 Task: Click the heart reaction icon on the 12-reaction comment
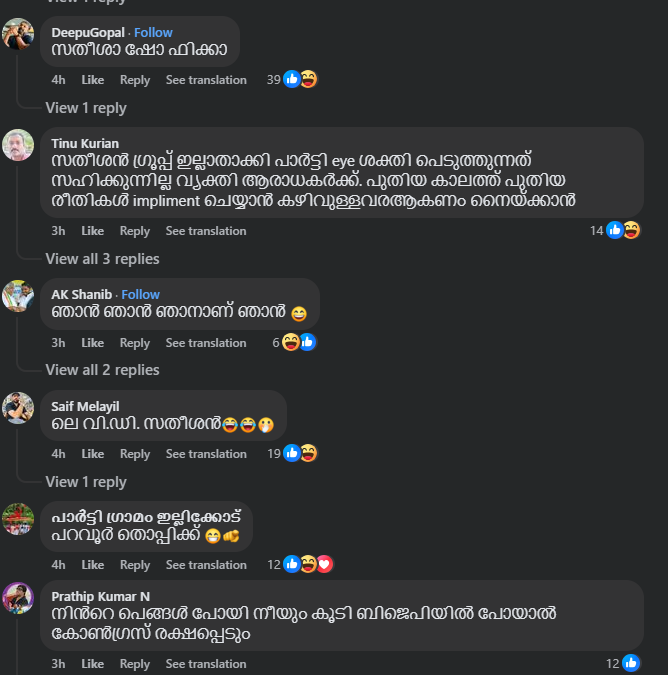click(325, 564)
